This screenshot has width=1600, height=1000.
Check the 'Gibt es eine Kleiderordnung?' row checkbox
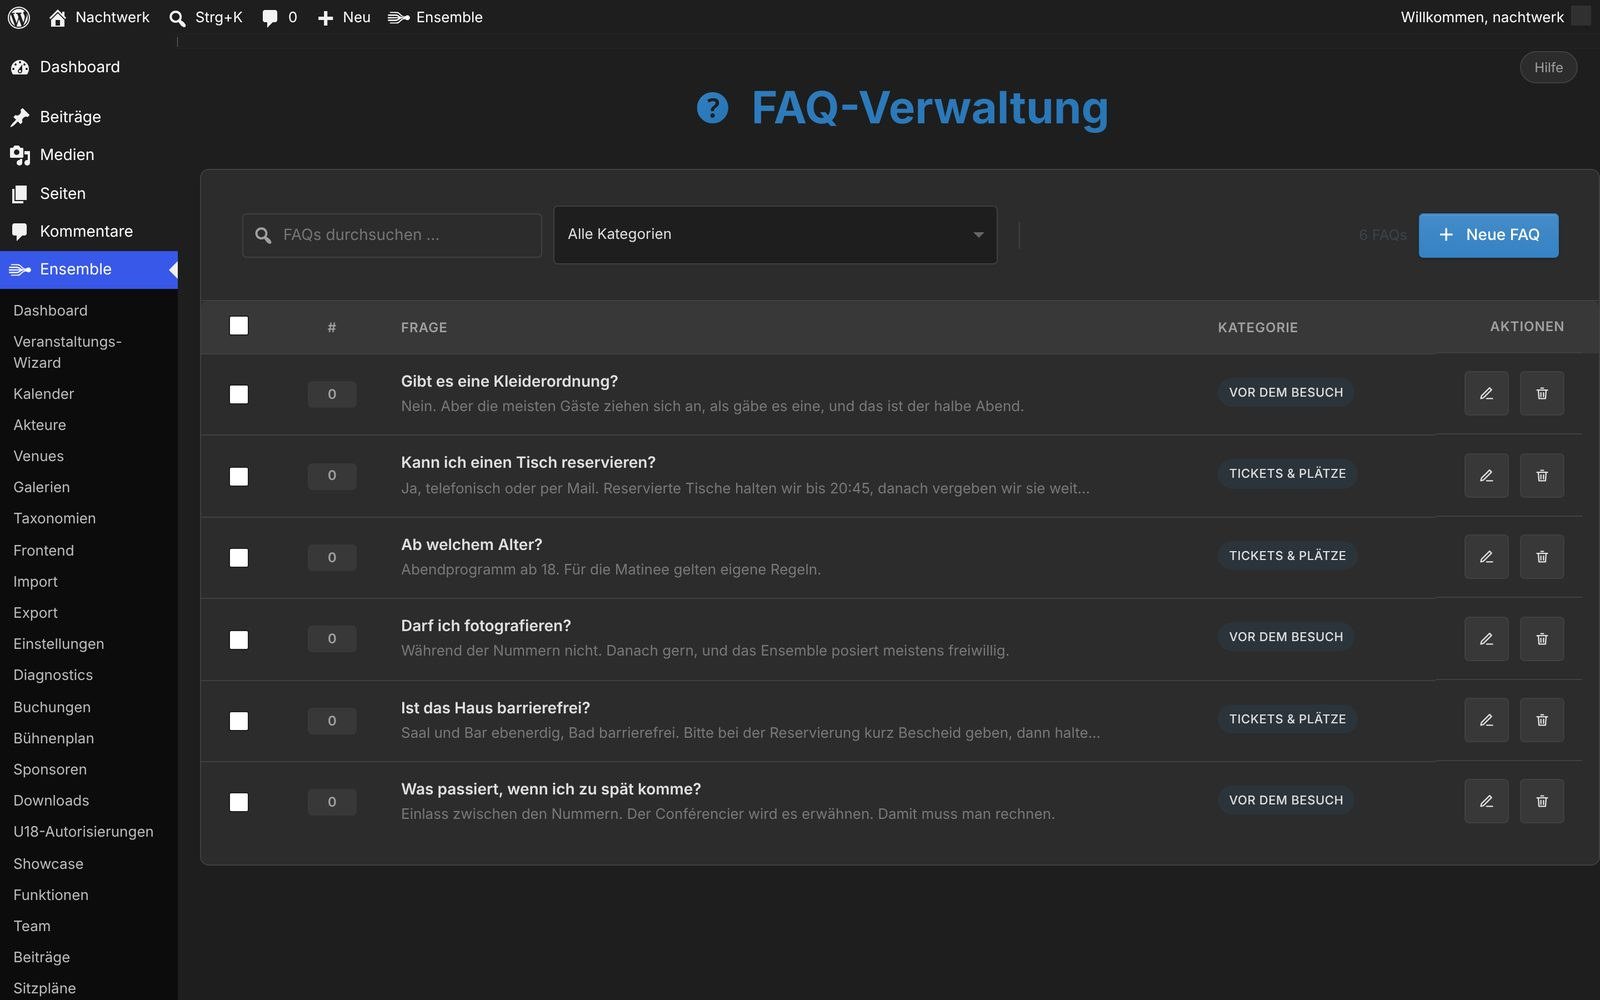pos(239,395)
